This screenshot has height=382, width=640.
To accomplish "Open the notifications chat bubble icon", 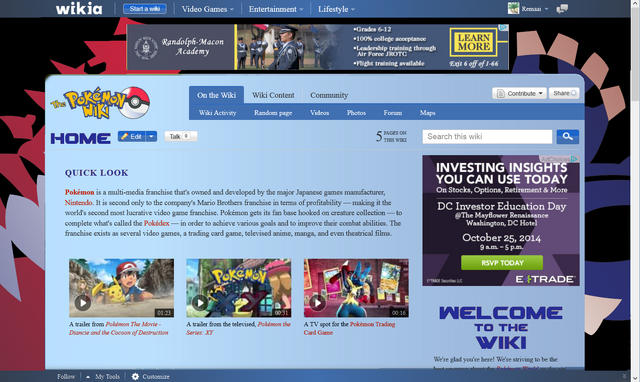I will [562, 9].
